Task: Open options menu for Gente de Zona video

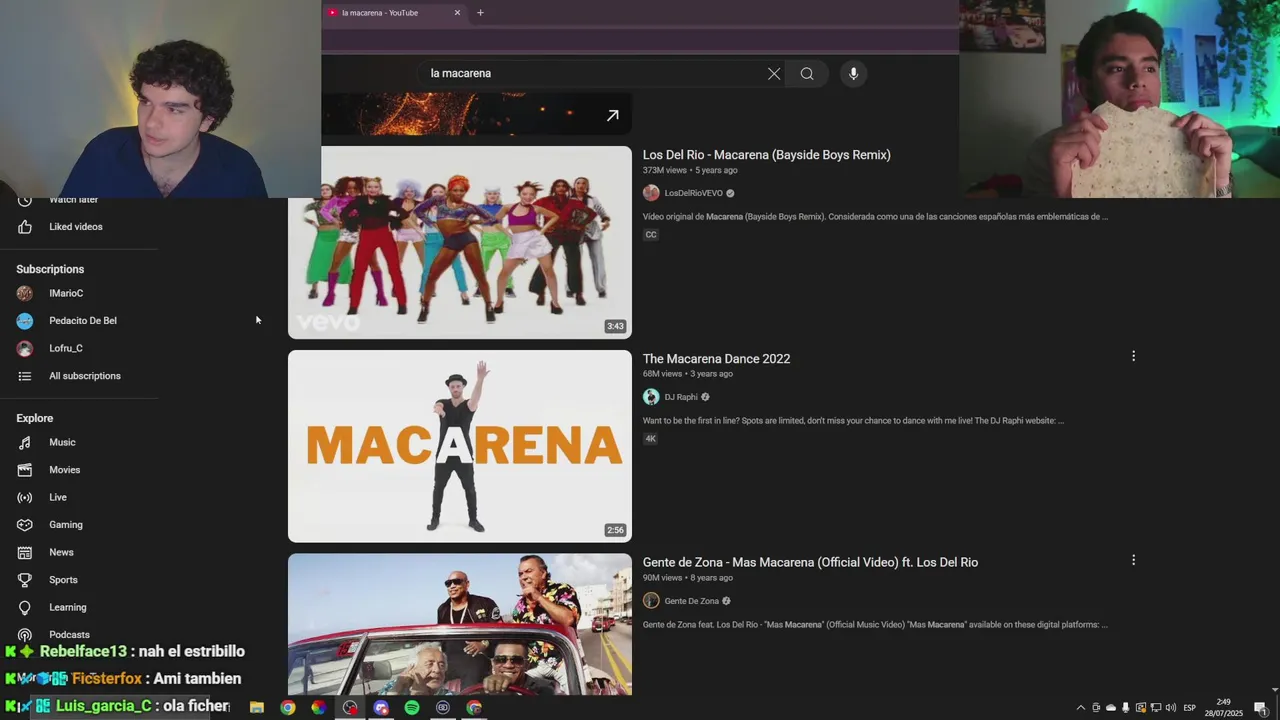Action: 1133,560
